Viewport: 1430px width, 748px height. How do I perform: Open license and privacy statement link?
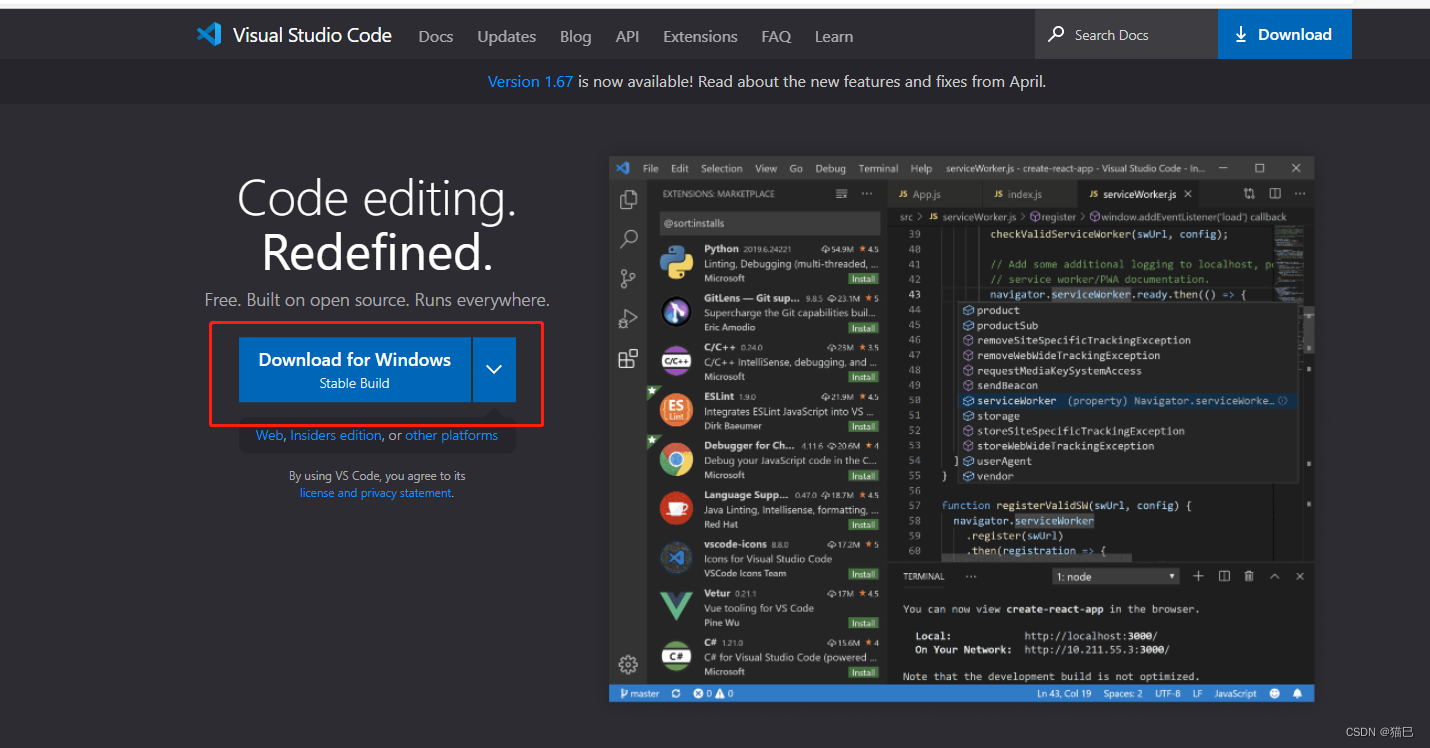376,493
